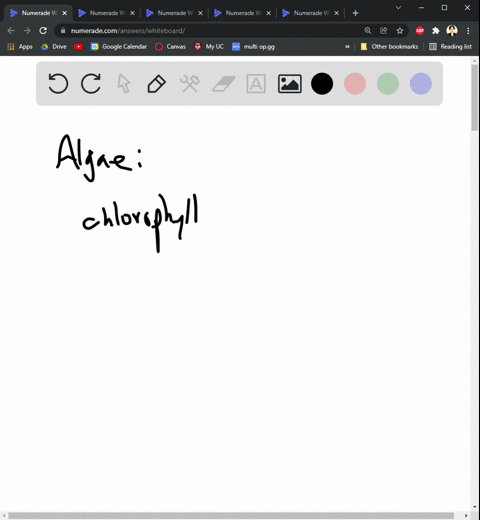Click the vertical scrollbar thumb
Screen dimensions: 480x520
click(475, 97)
